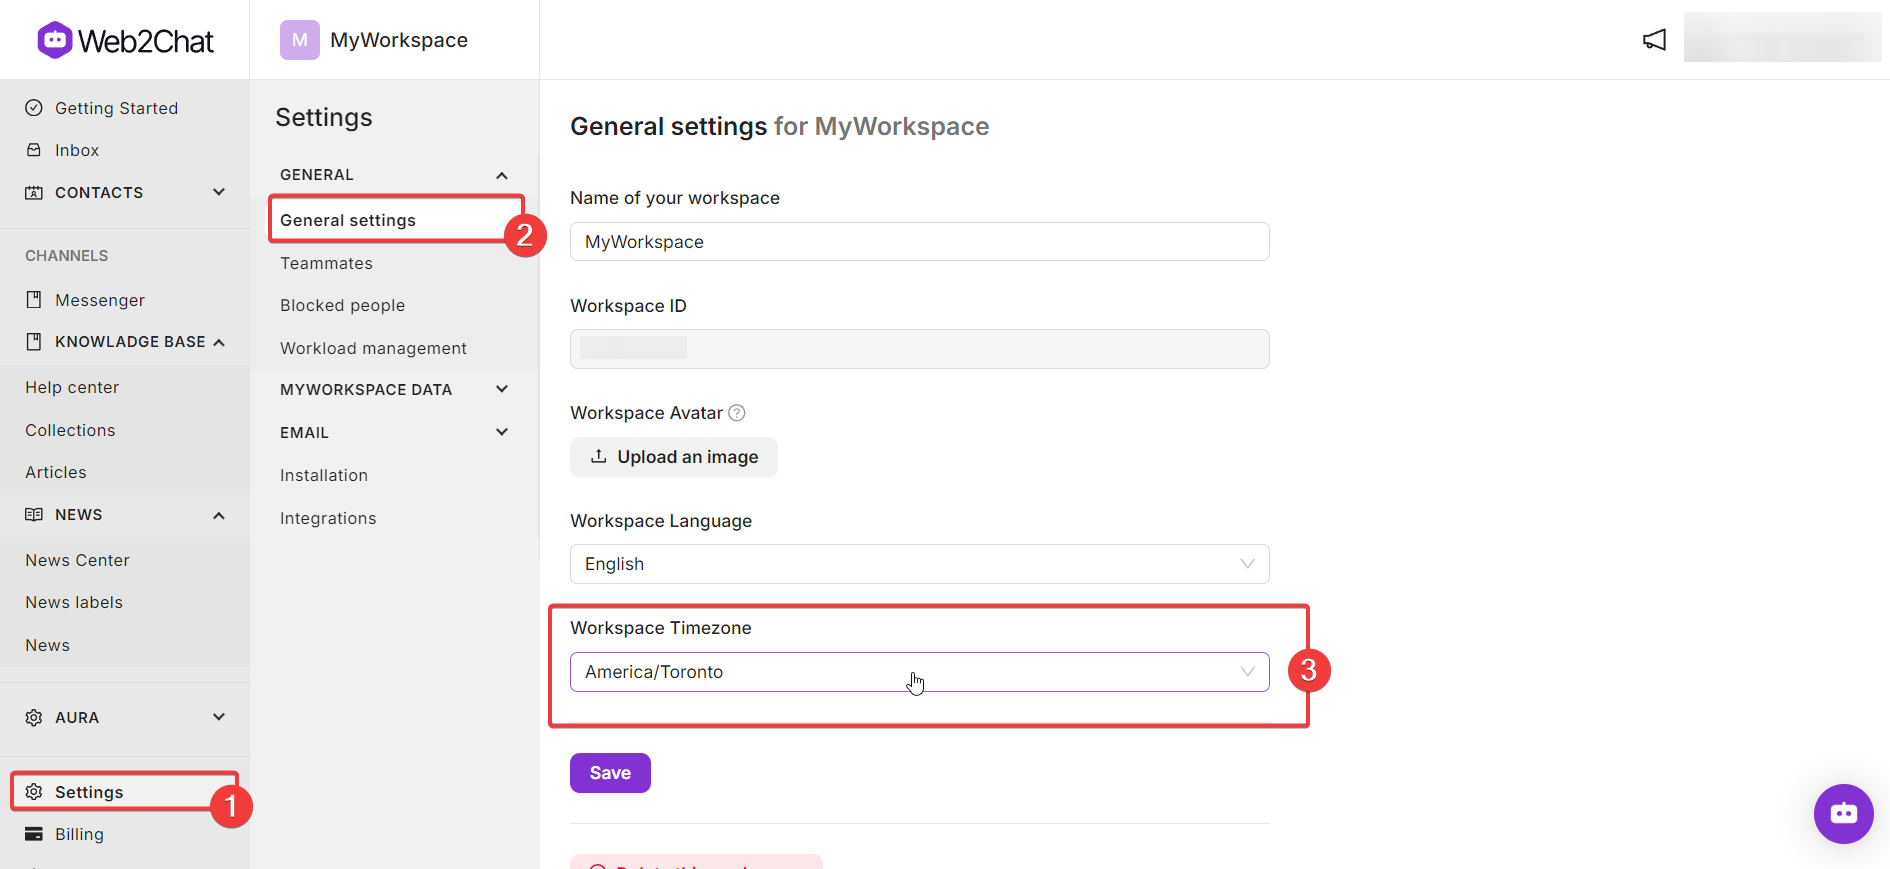Click the workspace name input field
1890x869 pixels.
coord(920,242)
